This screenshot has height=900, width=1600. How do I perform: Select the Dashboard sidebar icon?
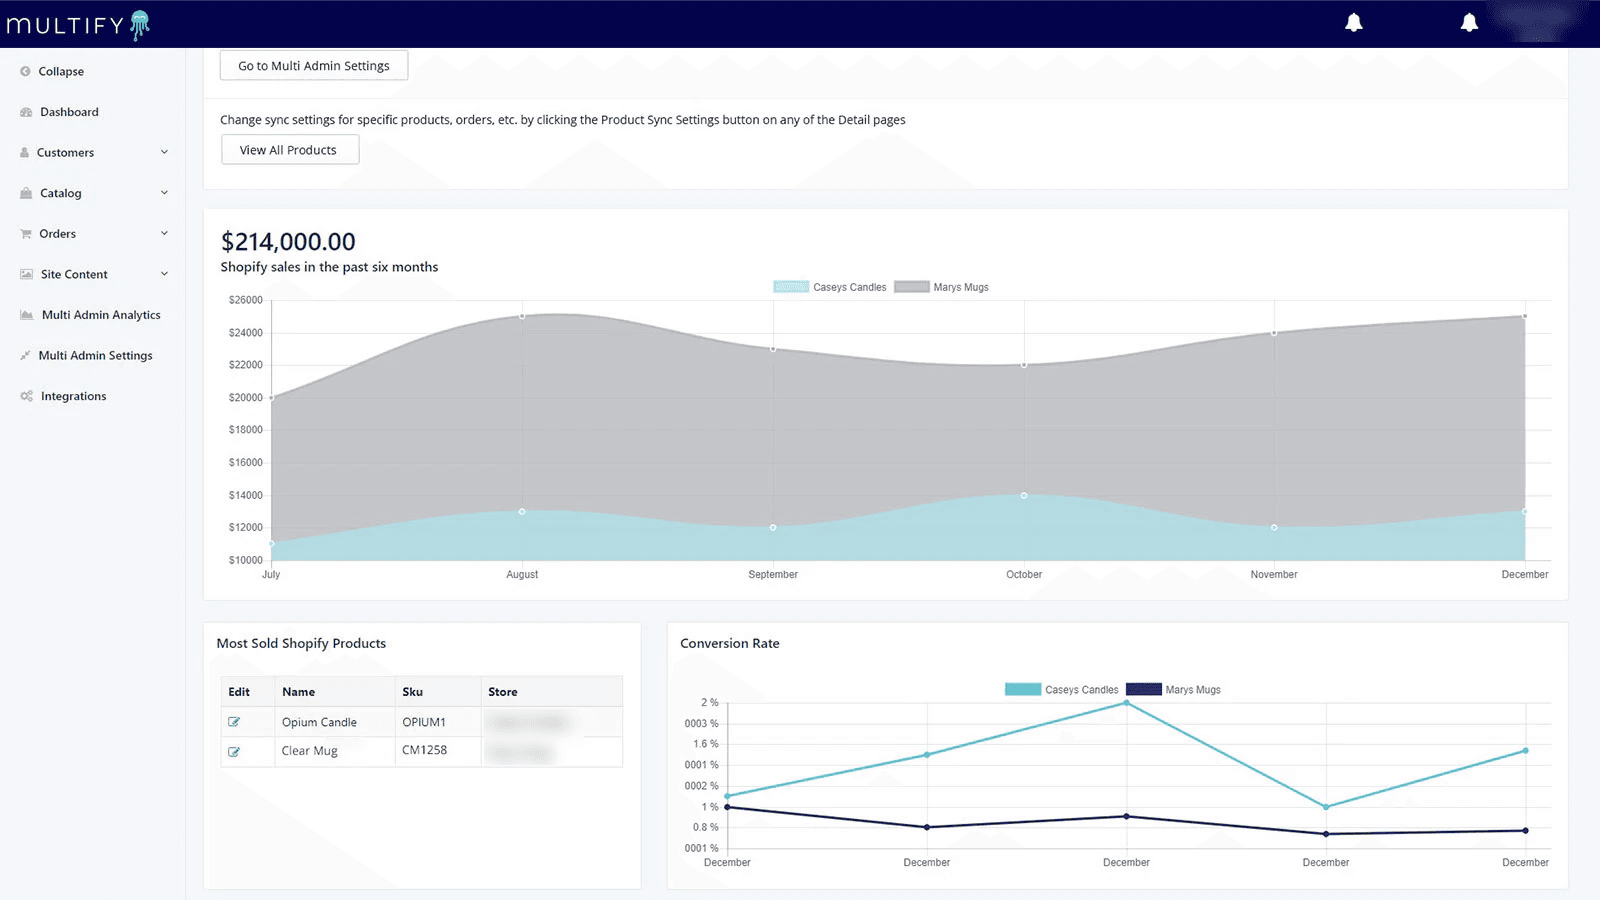pos(23,111)
